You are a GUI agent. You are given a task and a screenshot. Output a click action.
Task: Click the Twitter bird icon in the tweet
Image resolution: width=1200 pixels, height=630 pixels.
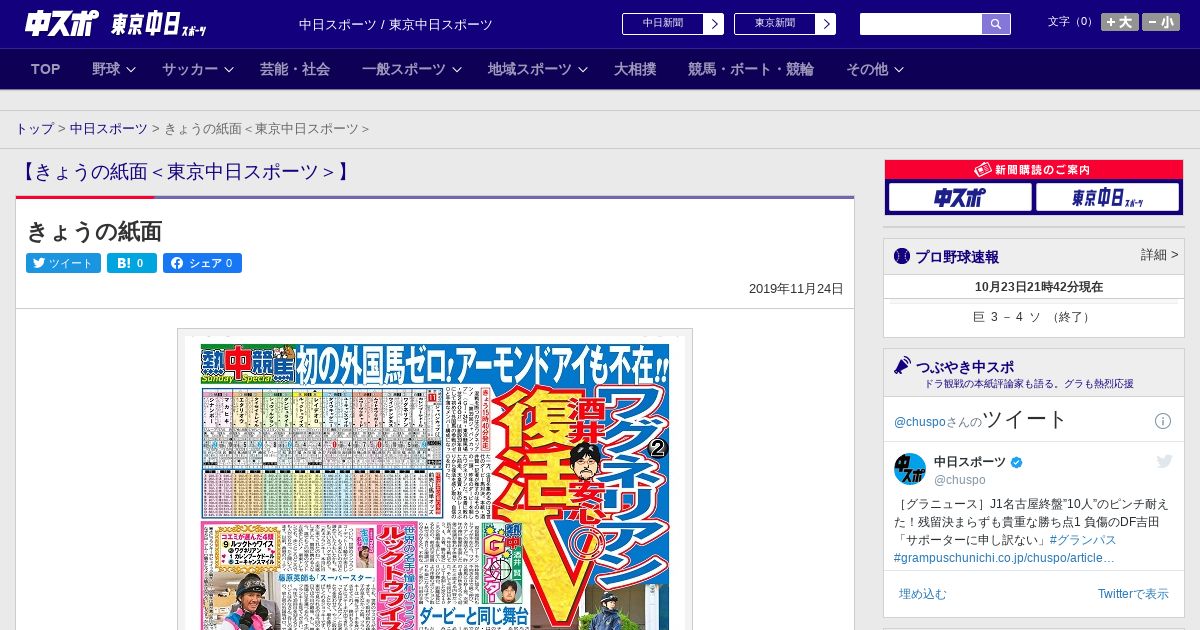click(1164, 461)
